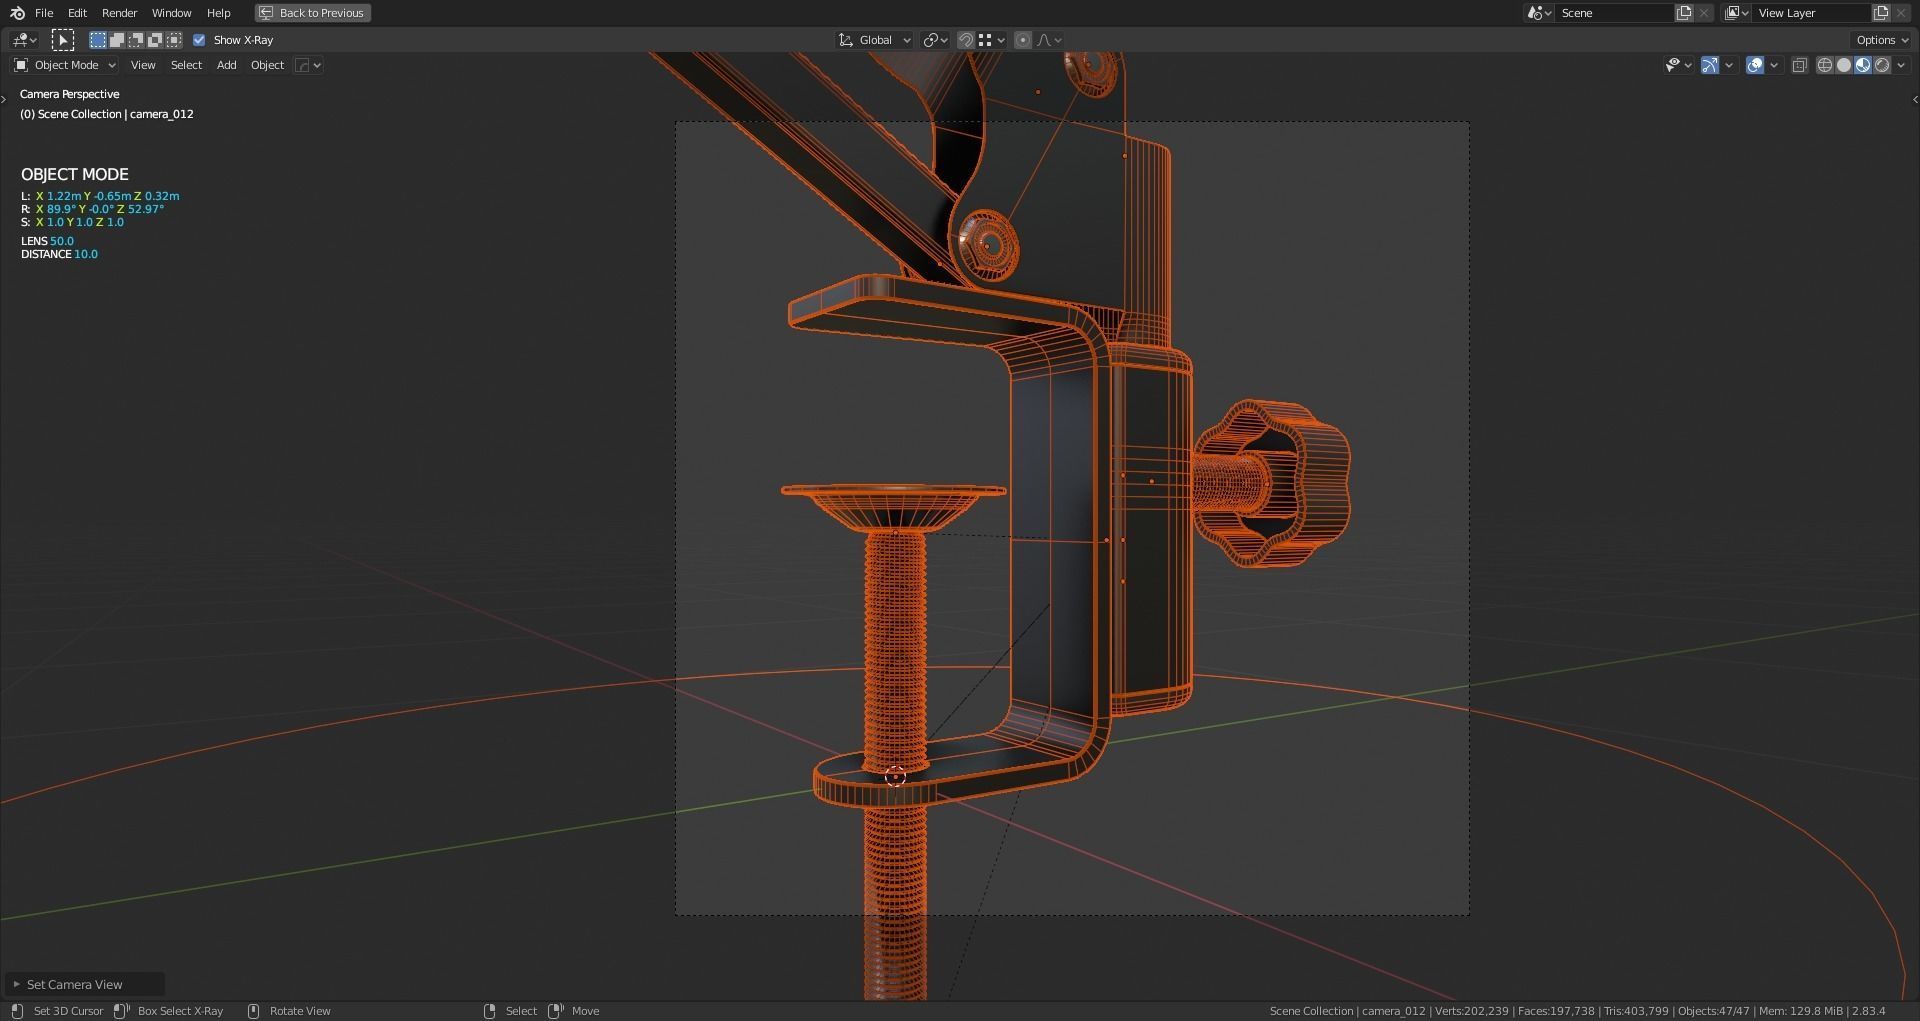
Task: Toggle the snap magnet icon
Action: click(x=966, y=40)
